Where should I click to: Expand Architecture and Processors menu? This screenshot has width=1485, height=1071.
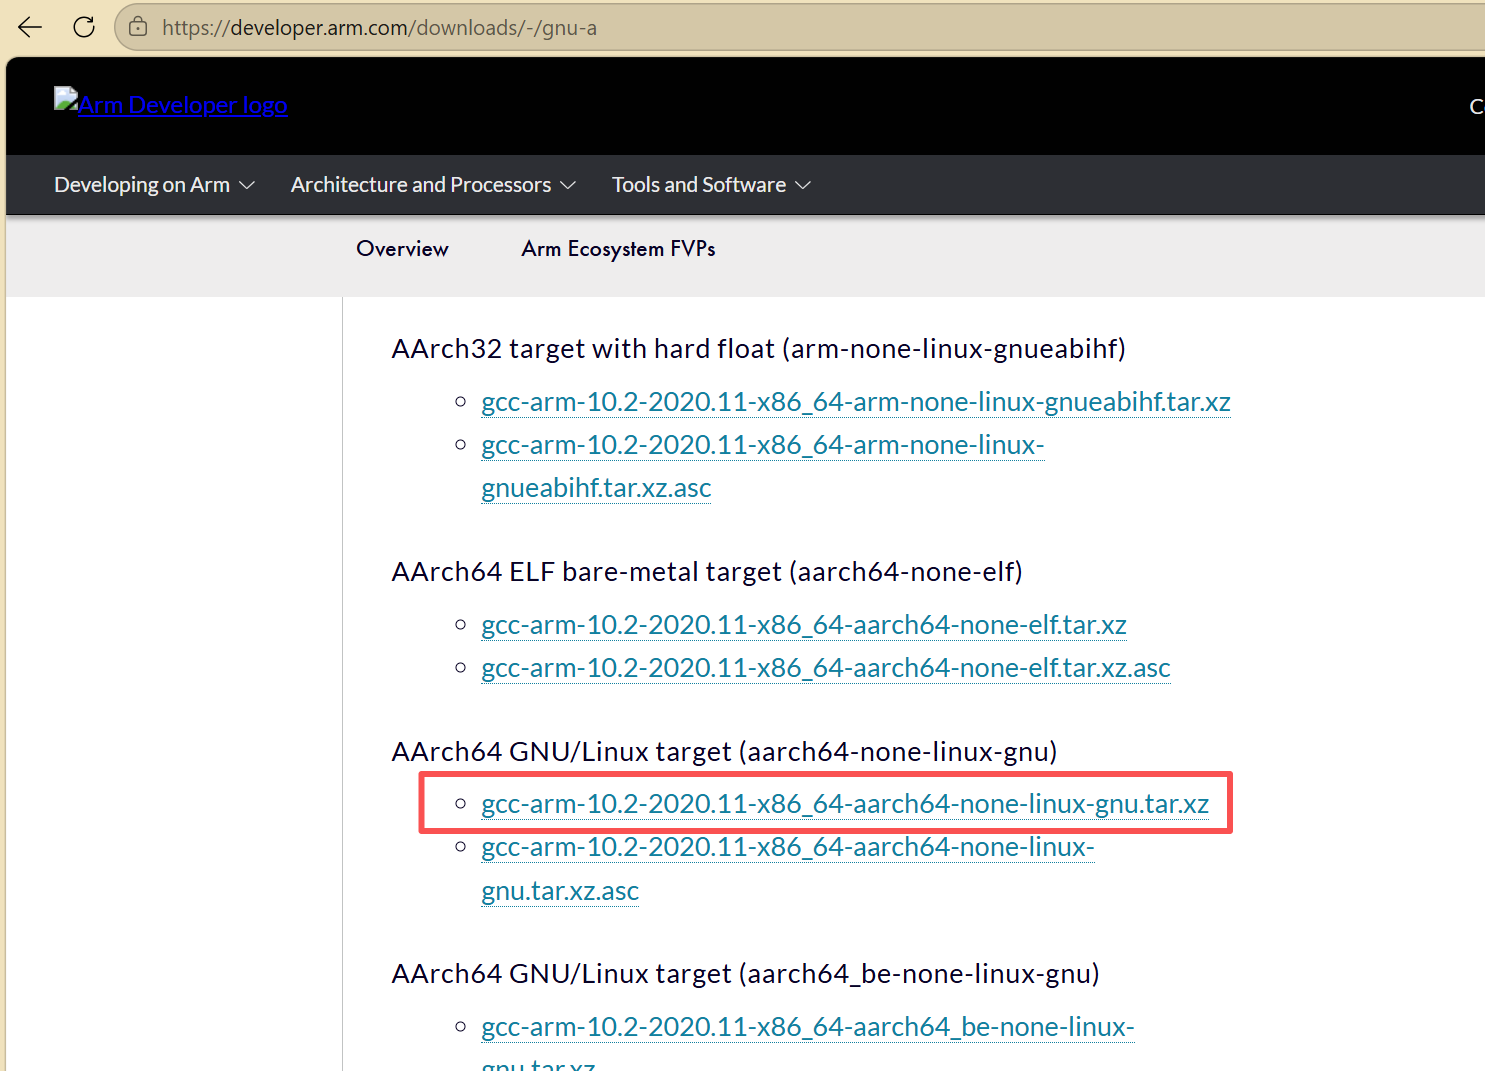[433, 185]
